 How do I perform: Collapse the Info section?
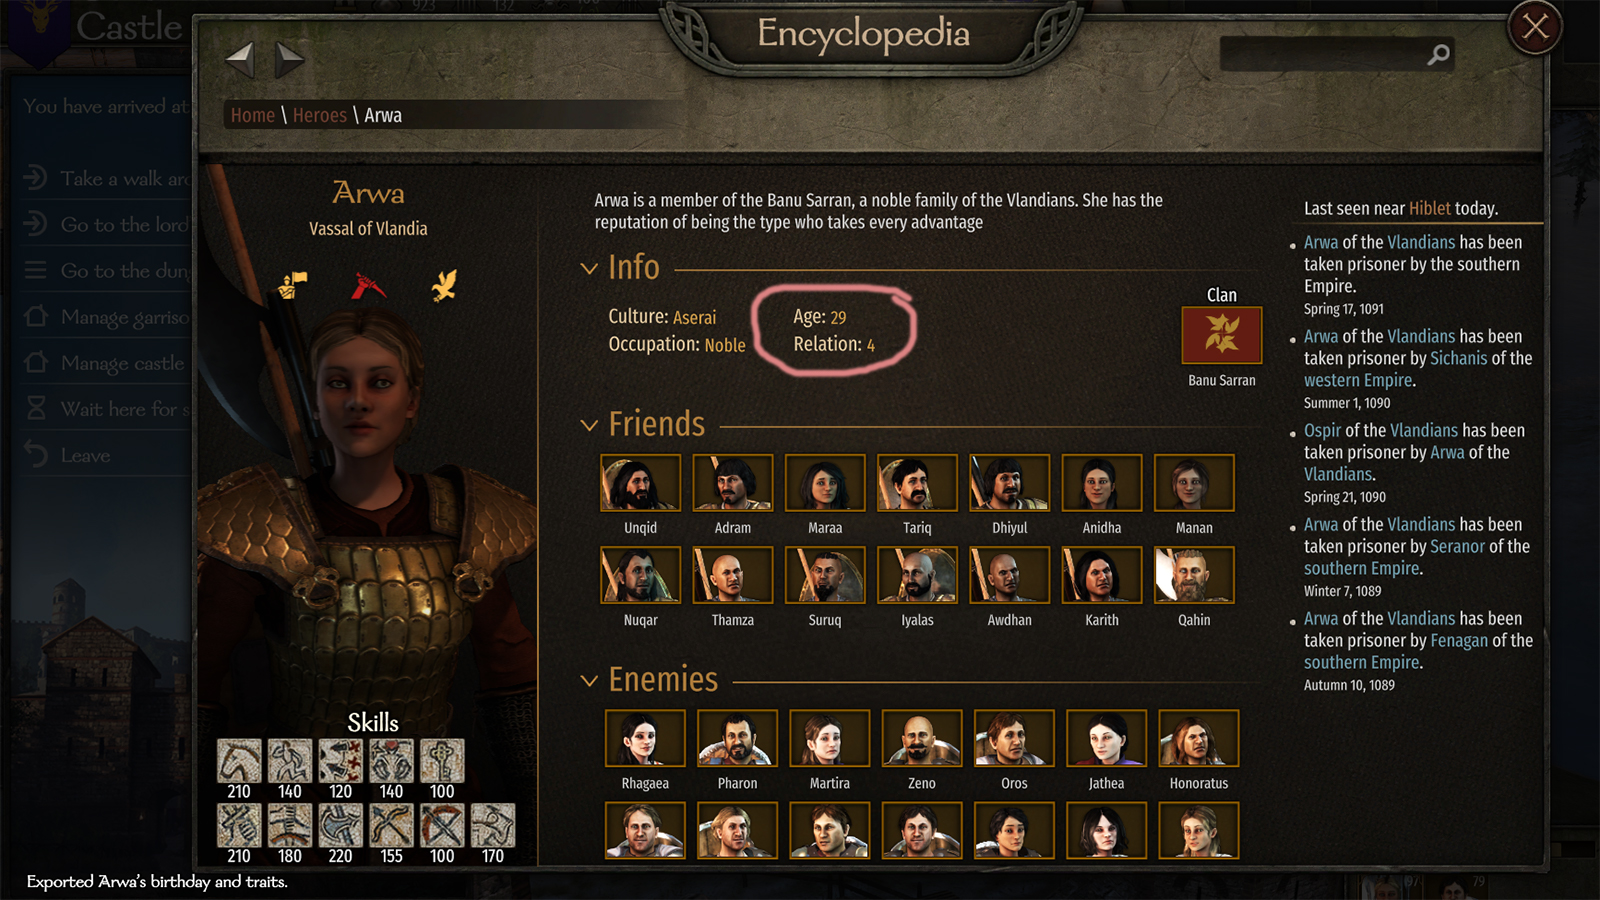click(x=589, y=268)
